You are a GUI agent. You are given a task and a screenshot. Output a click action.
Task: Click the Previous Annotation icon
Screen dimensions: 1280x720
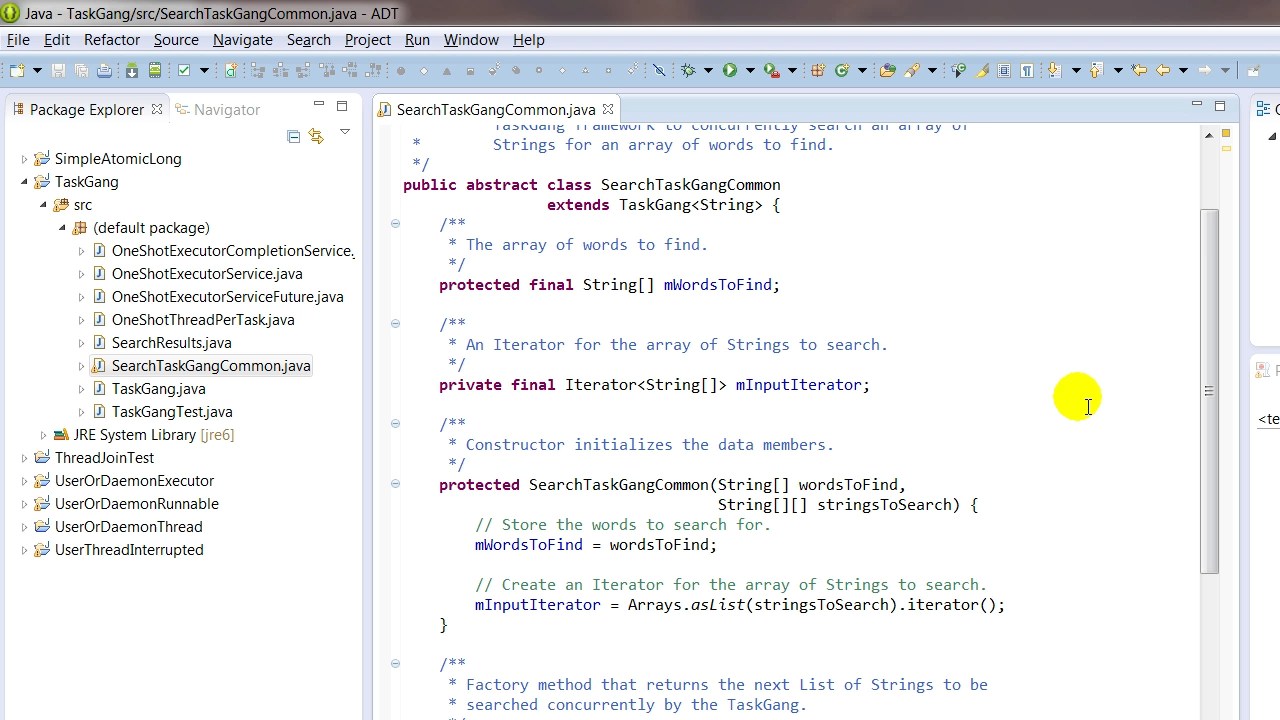tap(1096, 70)
